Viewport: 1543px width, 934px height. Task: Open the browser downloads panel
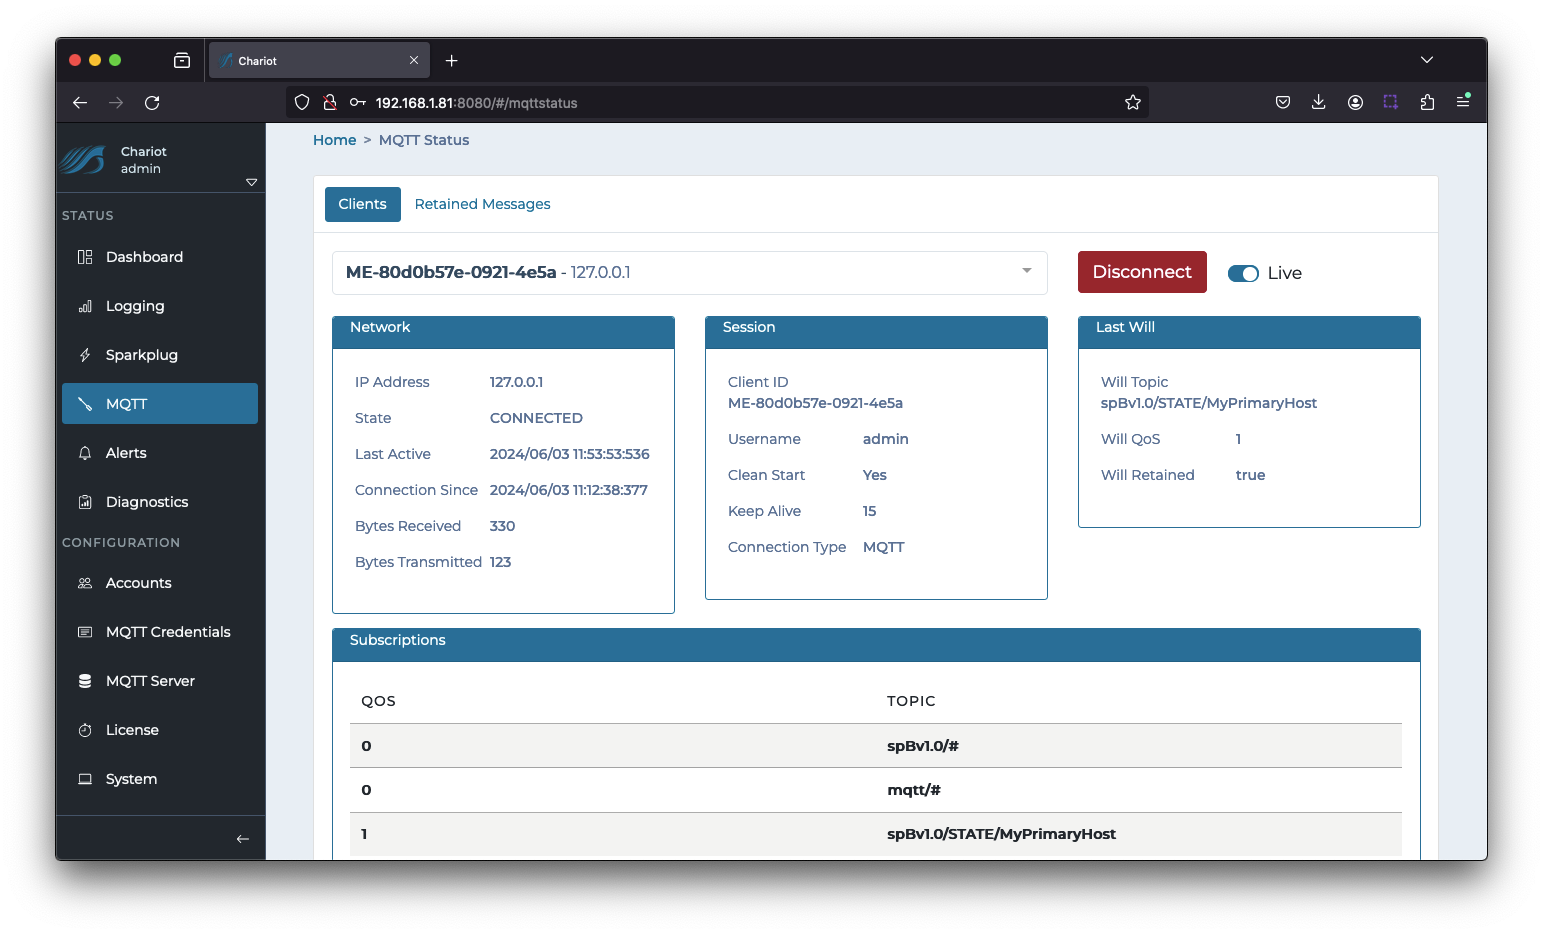coord(1319,102)
